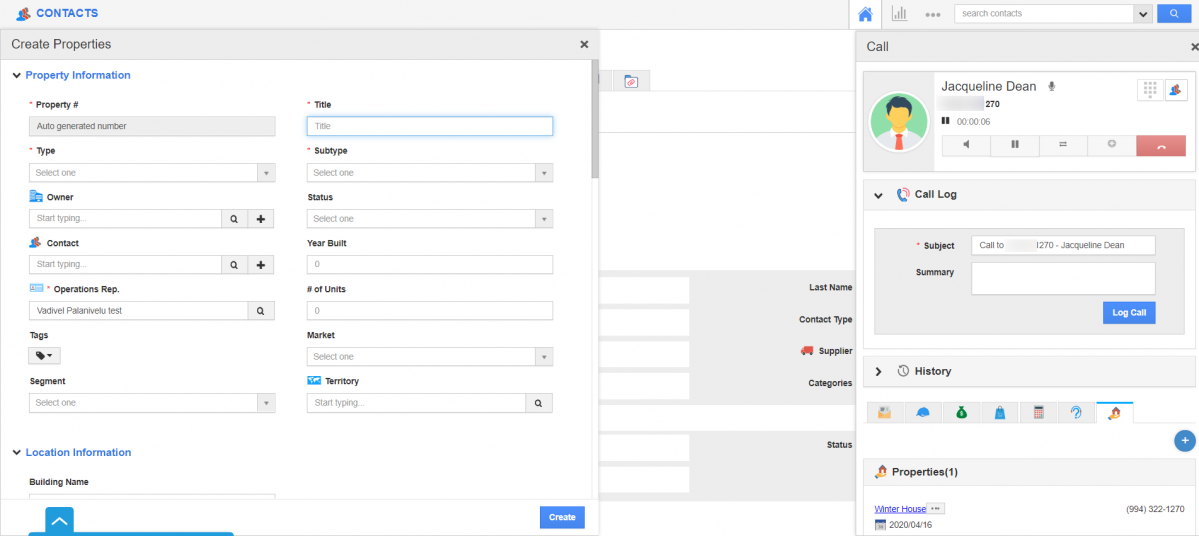Switch to the properties house tab

tap(1114, 412)
